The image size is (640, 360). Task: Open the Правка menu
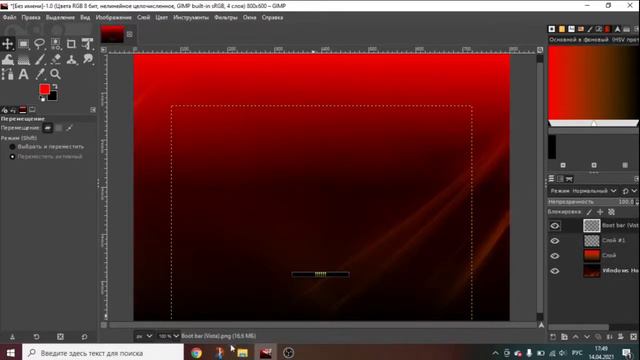point(31,18)
